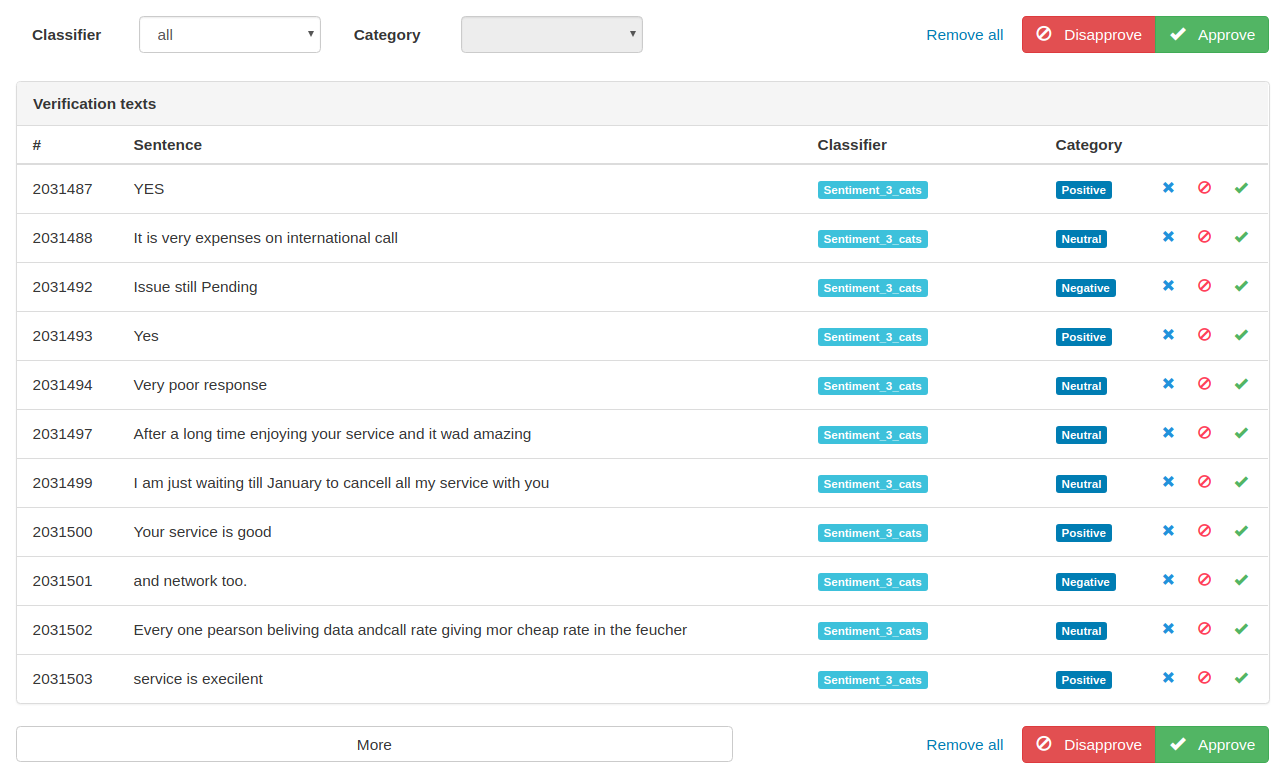Approve row 2031493 with the green check
The width and height of the screenshot is (1284, 778).
coord(1241,335)
